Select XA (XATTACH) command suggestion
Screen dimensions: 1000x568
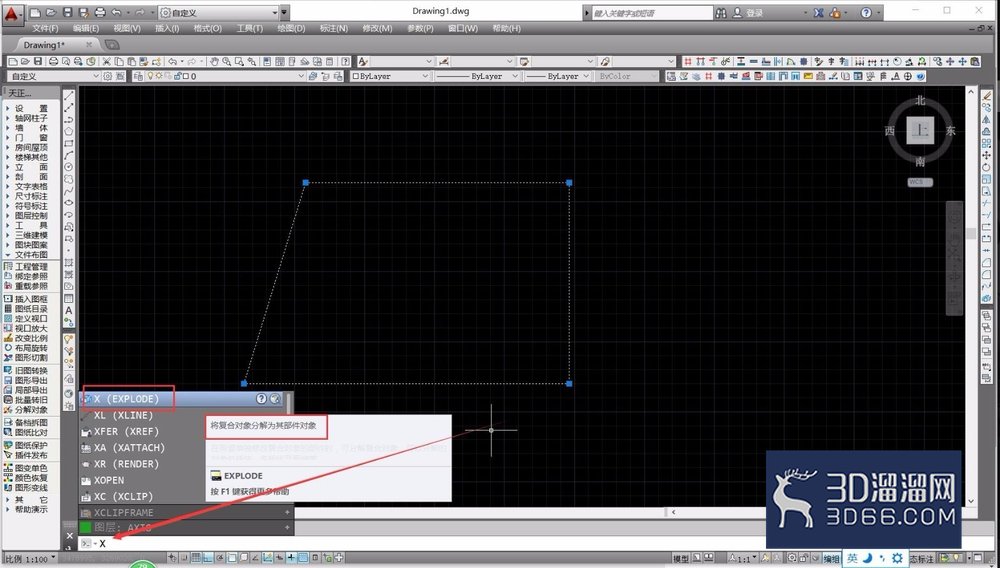129,448
